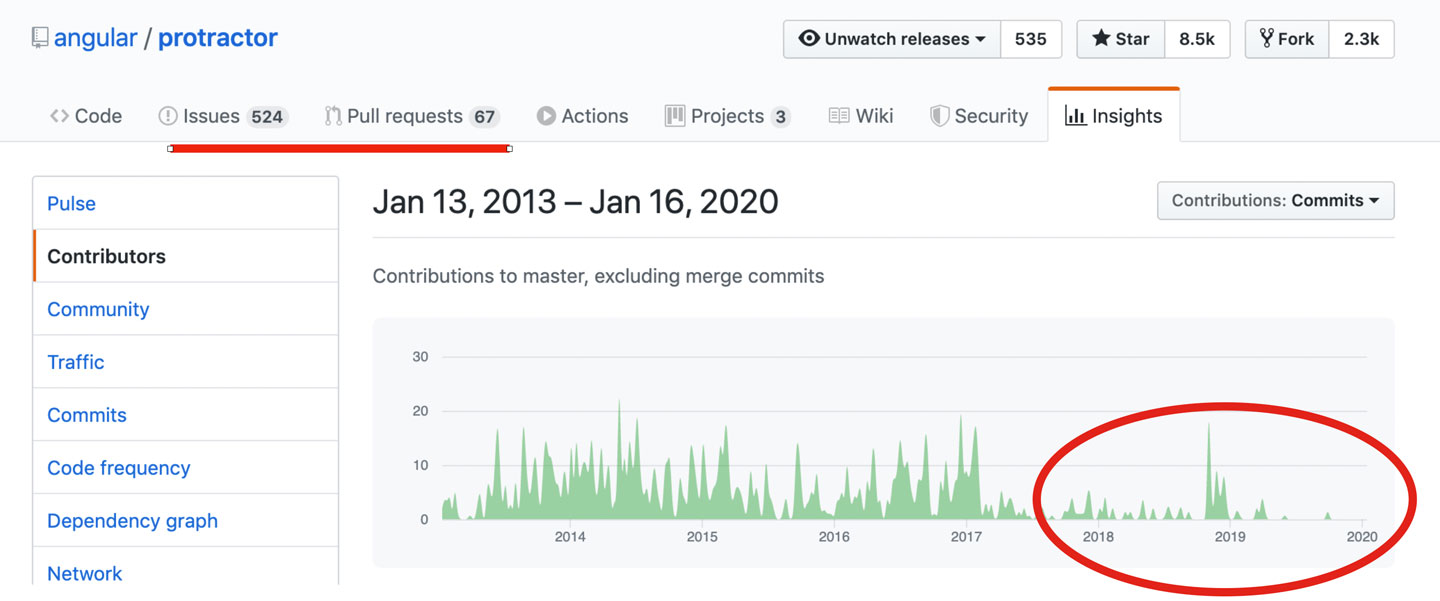The width and height of the screenshot is (1440, 601).
Task: Click the Insights bar-chart icon
Action: (x=1075, y=116)
